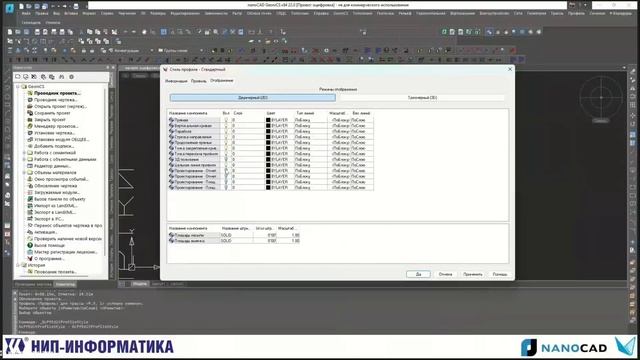Click the Да button
640x360 pixels.
tap(418, 274)
